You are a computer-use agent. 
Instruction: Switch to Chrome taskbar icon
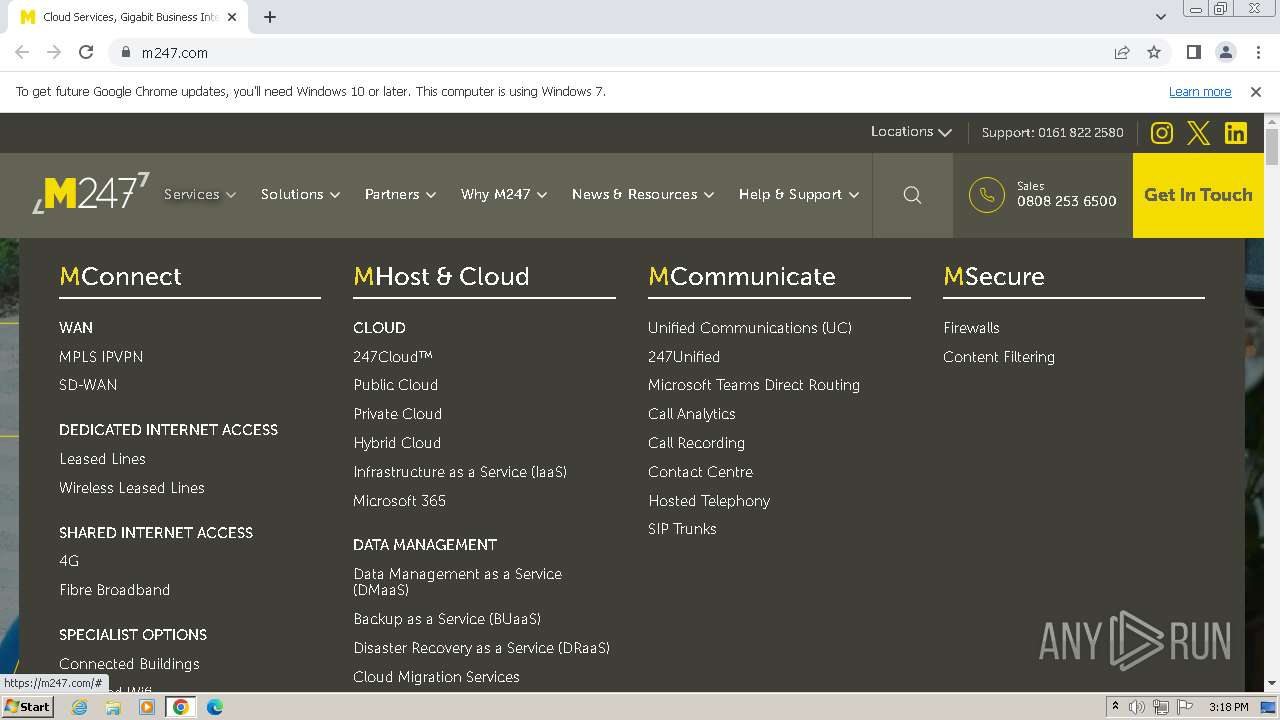pos(181,707)
